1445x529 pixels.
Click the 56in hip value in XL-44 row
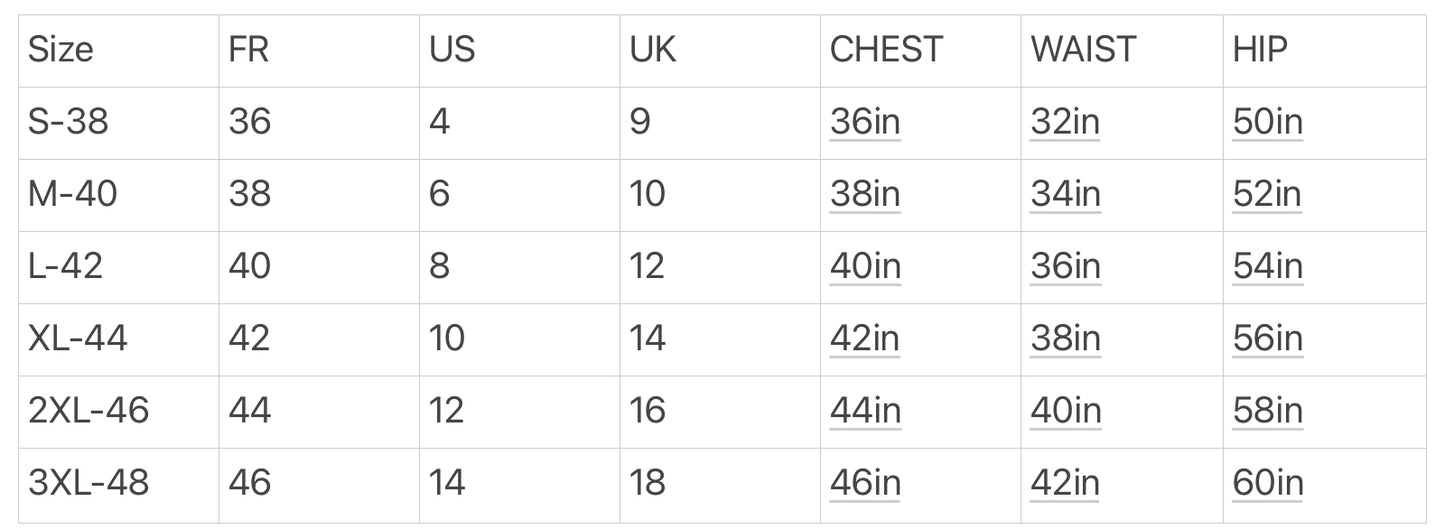pos(1268,339)
